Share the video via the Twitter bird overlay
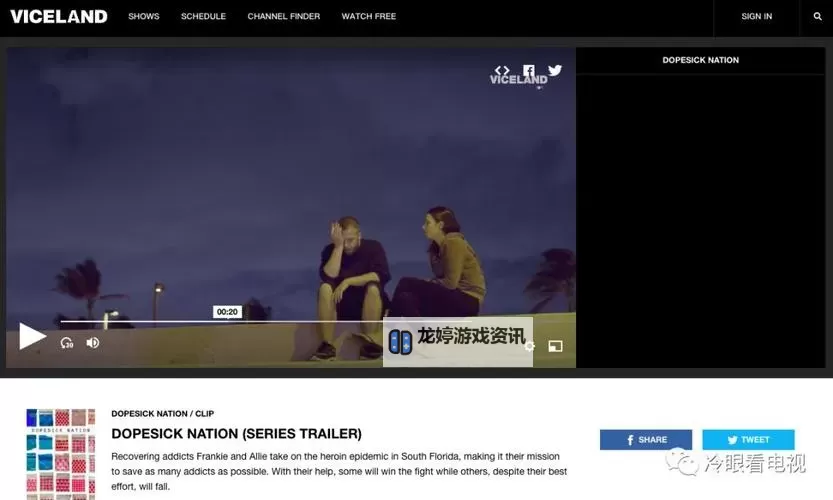 point(555,71)
